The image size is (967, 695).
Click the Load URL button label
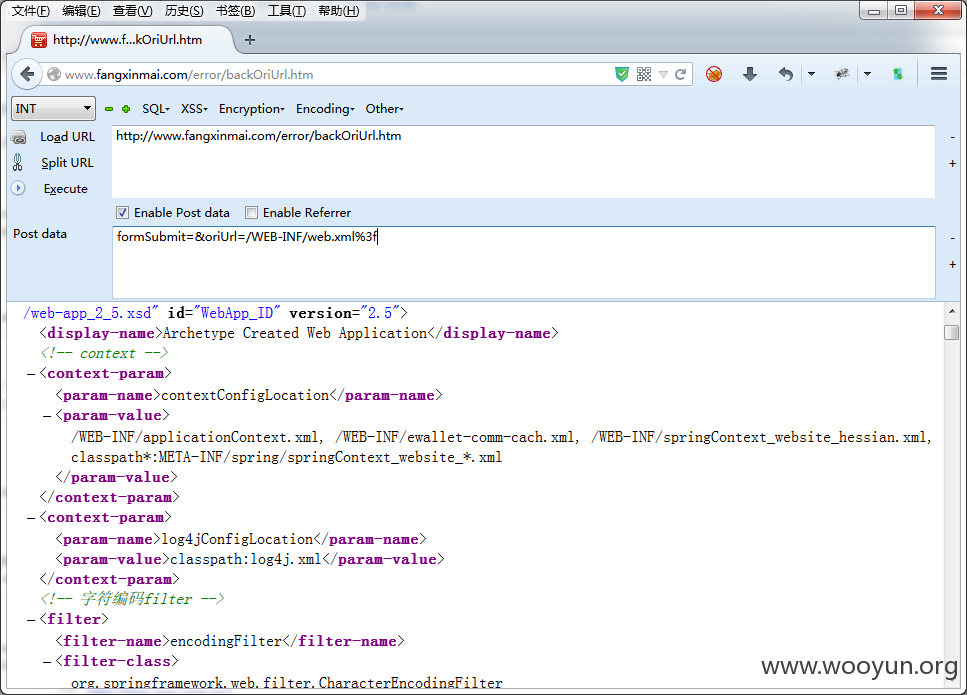(x=67, y=137)
